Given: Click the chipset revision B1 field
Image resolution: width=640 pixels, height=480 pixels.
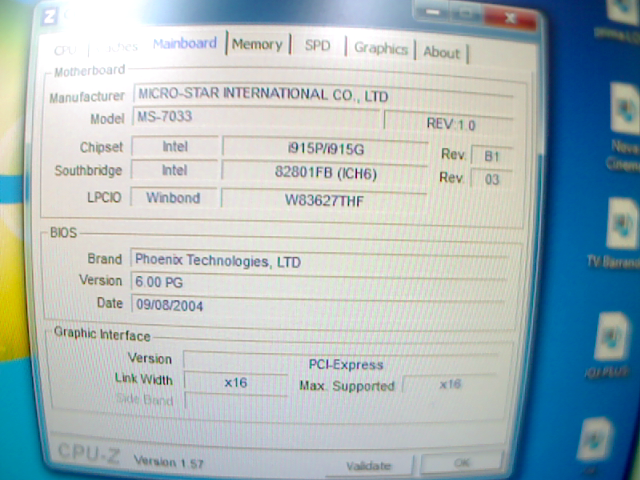Looking at the screenshot, I should [x=491, y=156].
